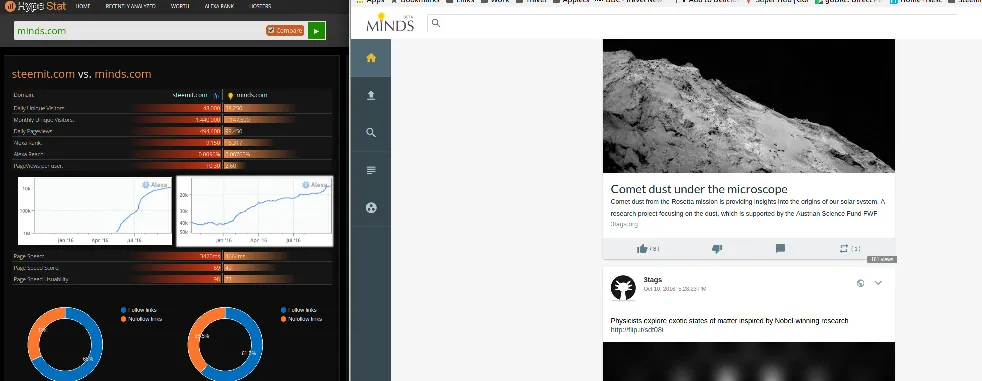Click the Monthly Unique Visitors row label
Image resolution: width=982 pixels, height=381 pixels.
[44, 120]
